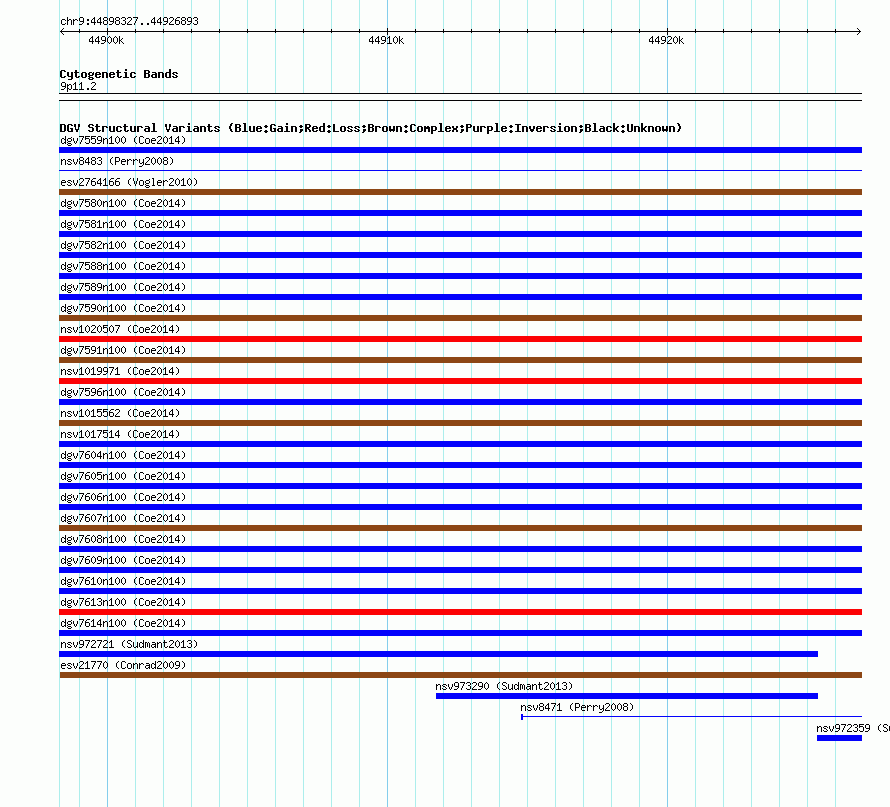Select the 9p11.2 band label
The image size is (890, 807).
pos(78,86)
